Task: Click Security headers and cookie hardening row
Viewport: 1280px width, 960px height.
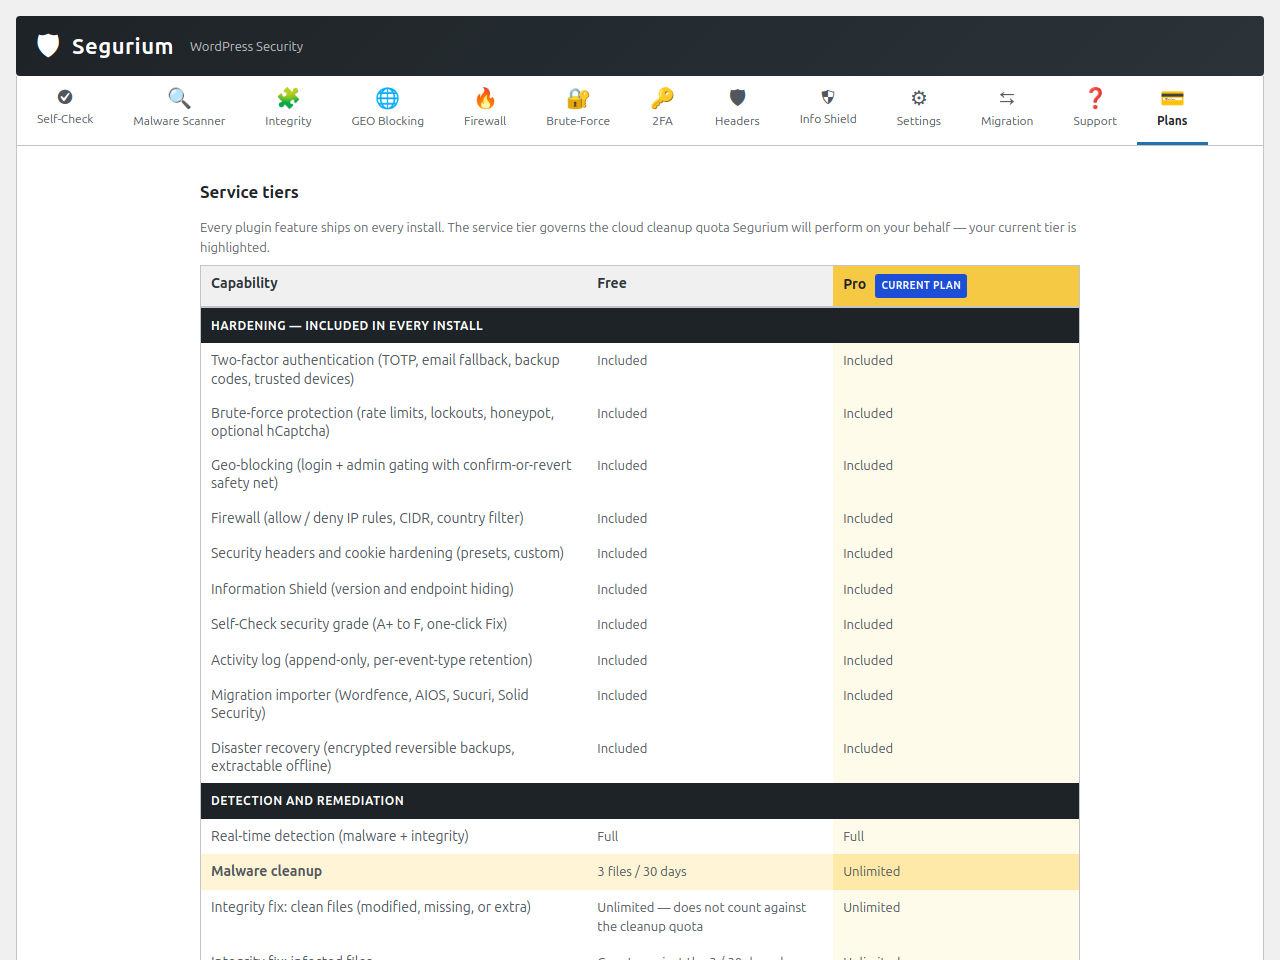Action: coord(387,553)
